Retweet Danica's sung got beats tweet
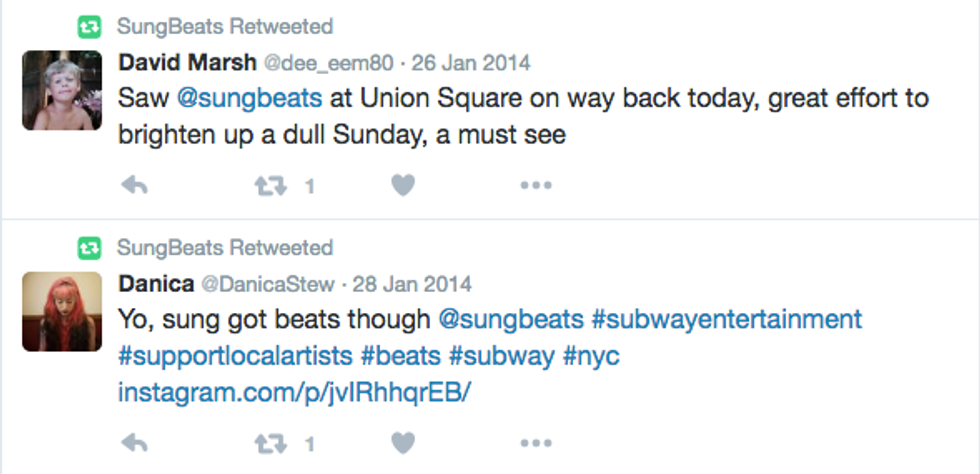Screen dimensions: 980x474 (270, 442)
